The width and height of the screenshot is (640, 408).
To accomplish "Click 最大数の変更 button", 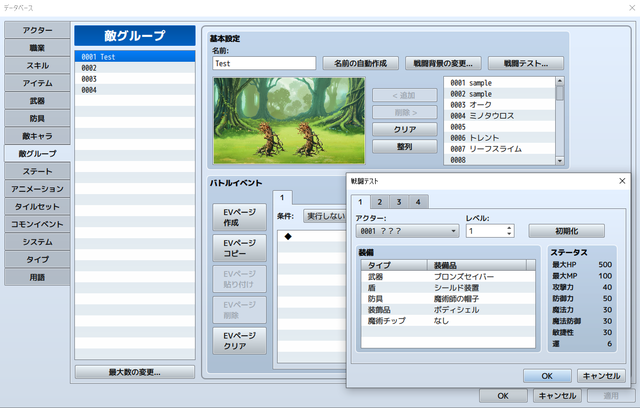I will pyautogui.click(x=135, y=372).
